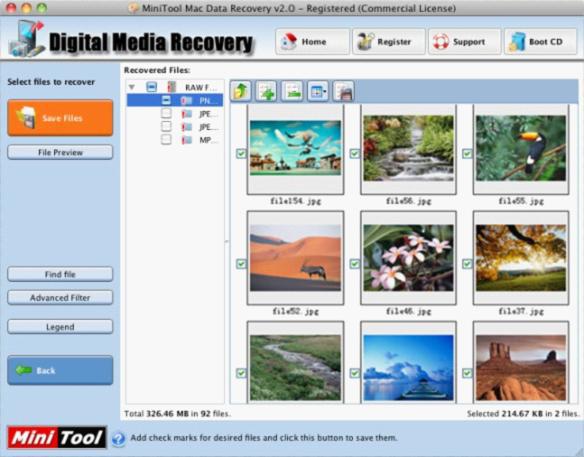Select the RAW F... root row

pyautogui.click(x=175, y=87)
